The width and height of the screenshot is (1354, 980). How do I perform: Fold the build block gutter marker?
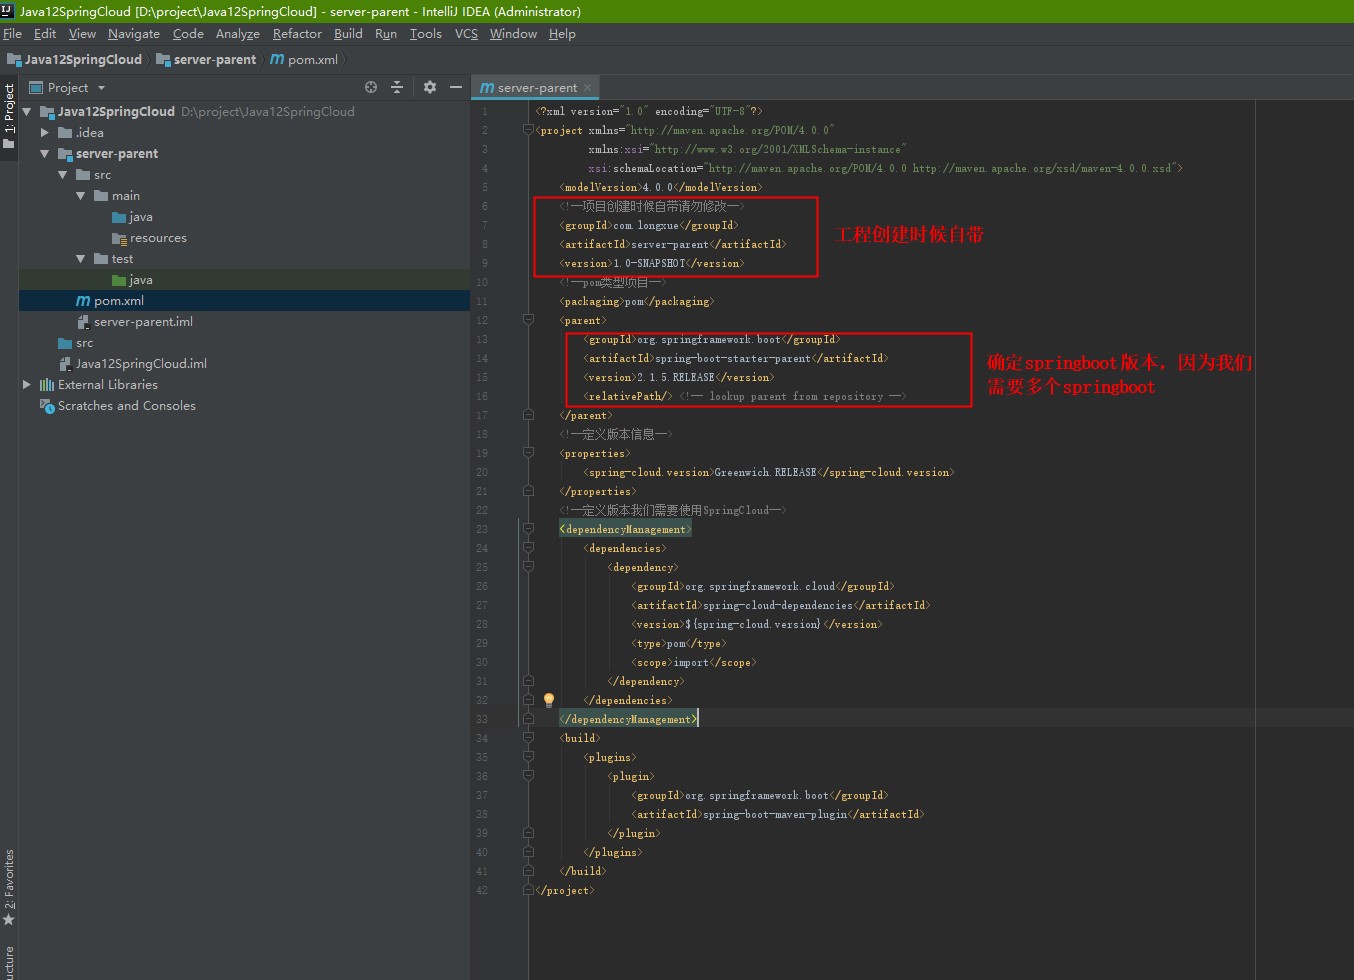pos(528,738)
